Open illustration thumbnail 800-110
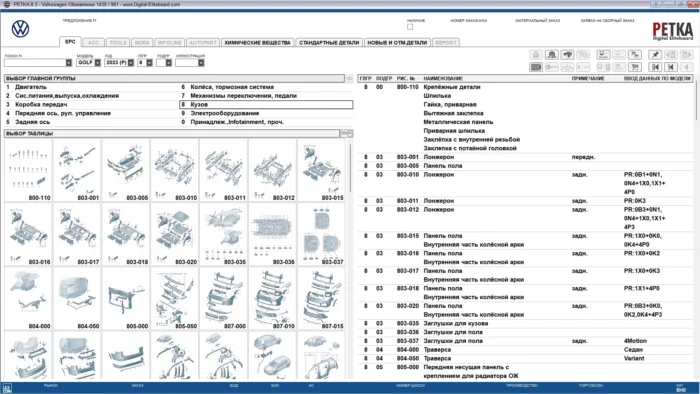Viewport: 700px width, 394px height. point(28,170)
